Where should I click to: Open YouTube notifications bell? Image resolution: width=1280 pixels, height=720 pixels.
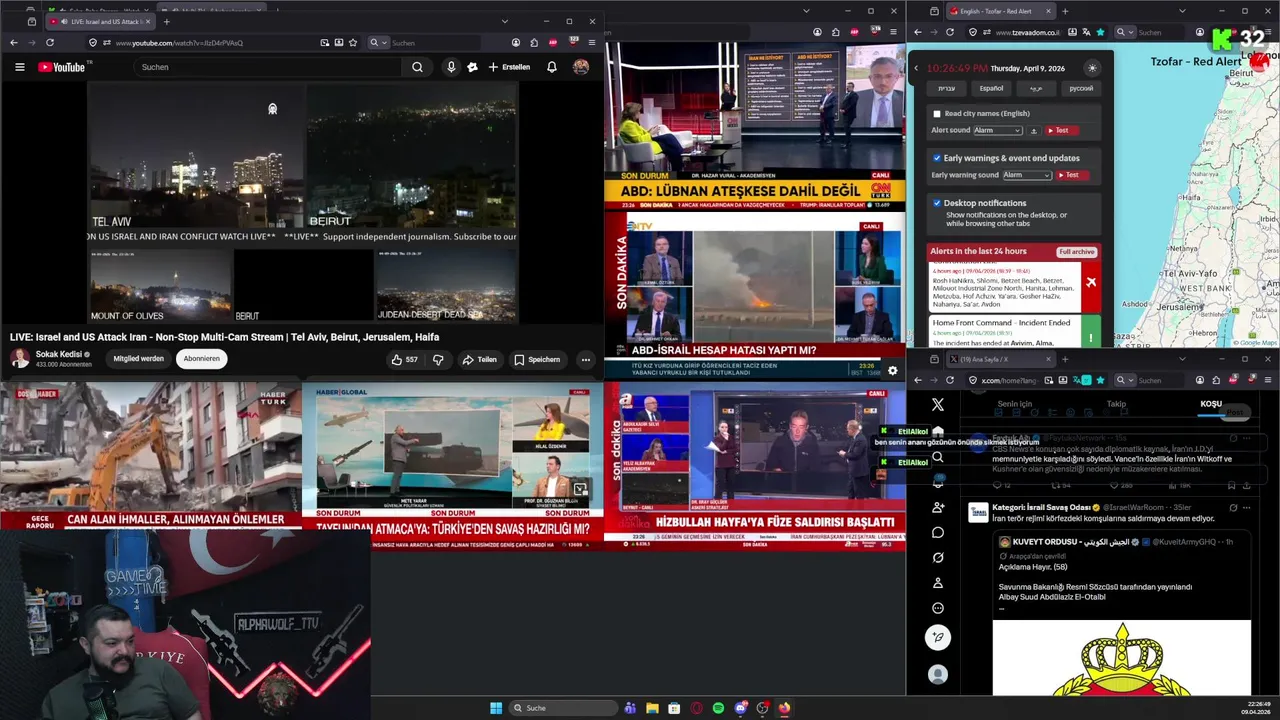(551, 67)
